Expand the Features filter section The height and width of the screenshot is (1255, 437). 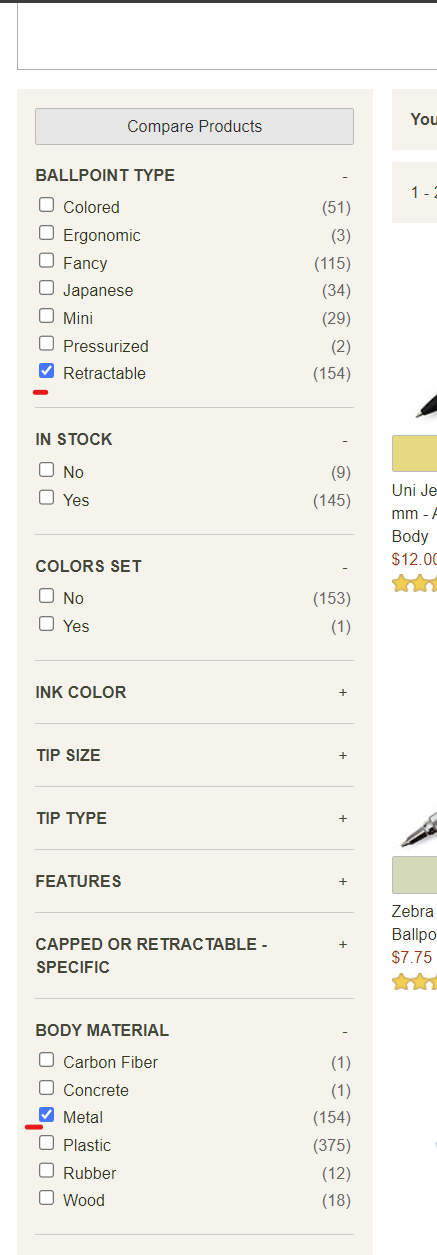coord(343,881)
